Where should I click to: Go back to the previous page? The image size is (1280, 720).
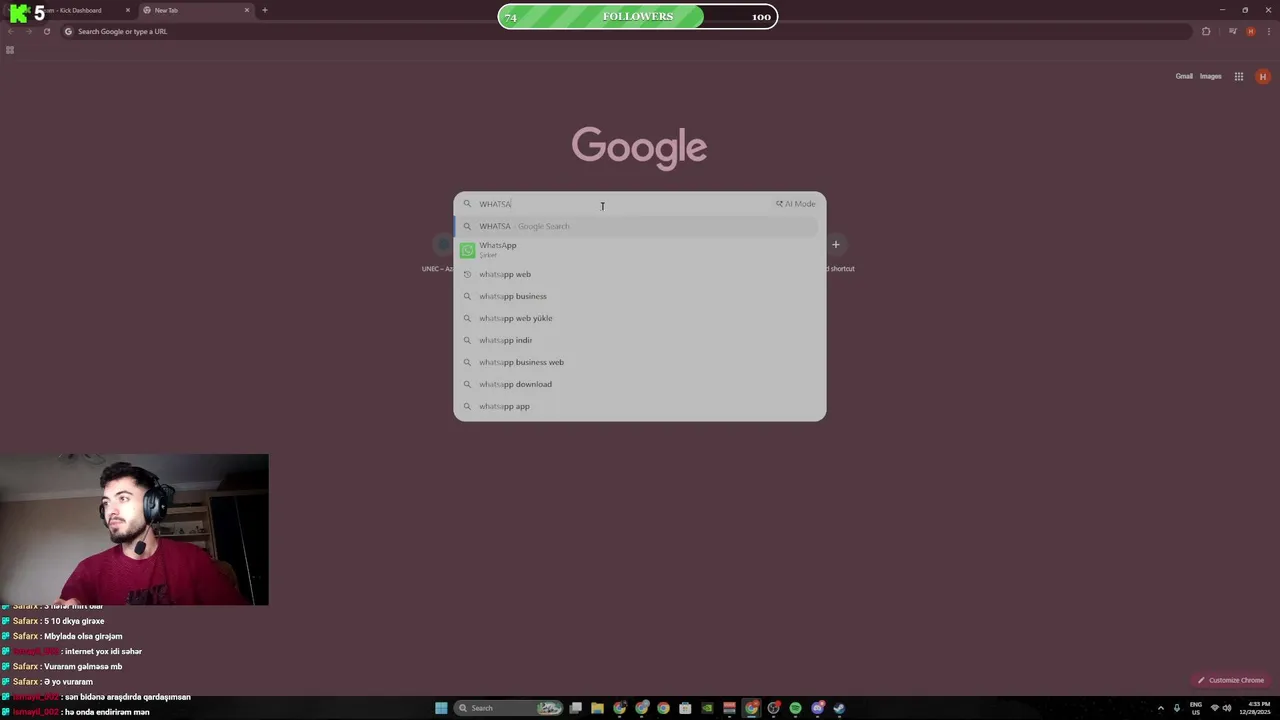(10, 31)
